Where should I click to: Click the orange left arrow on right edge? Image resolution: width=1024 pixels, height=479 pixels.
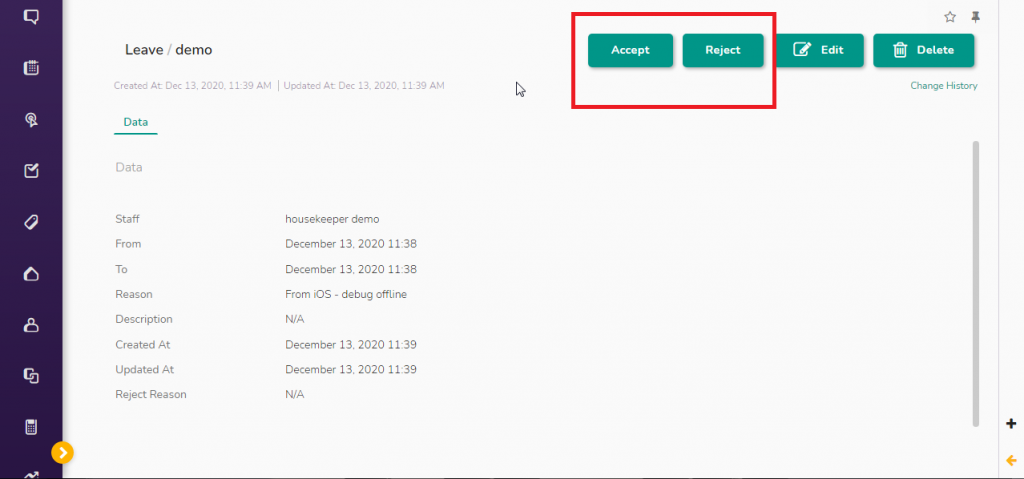tap(1011, 459)
